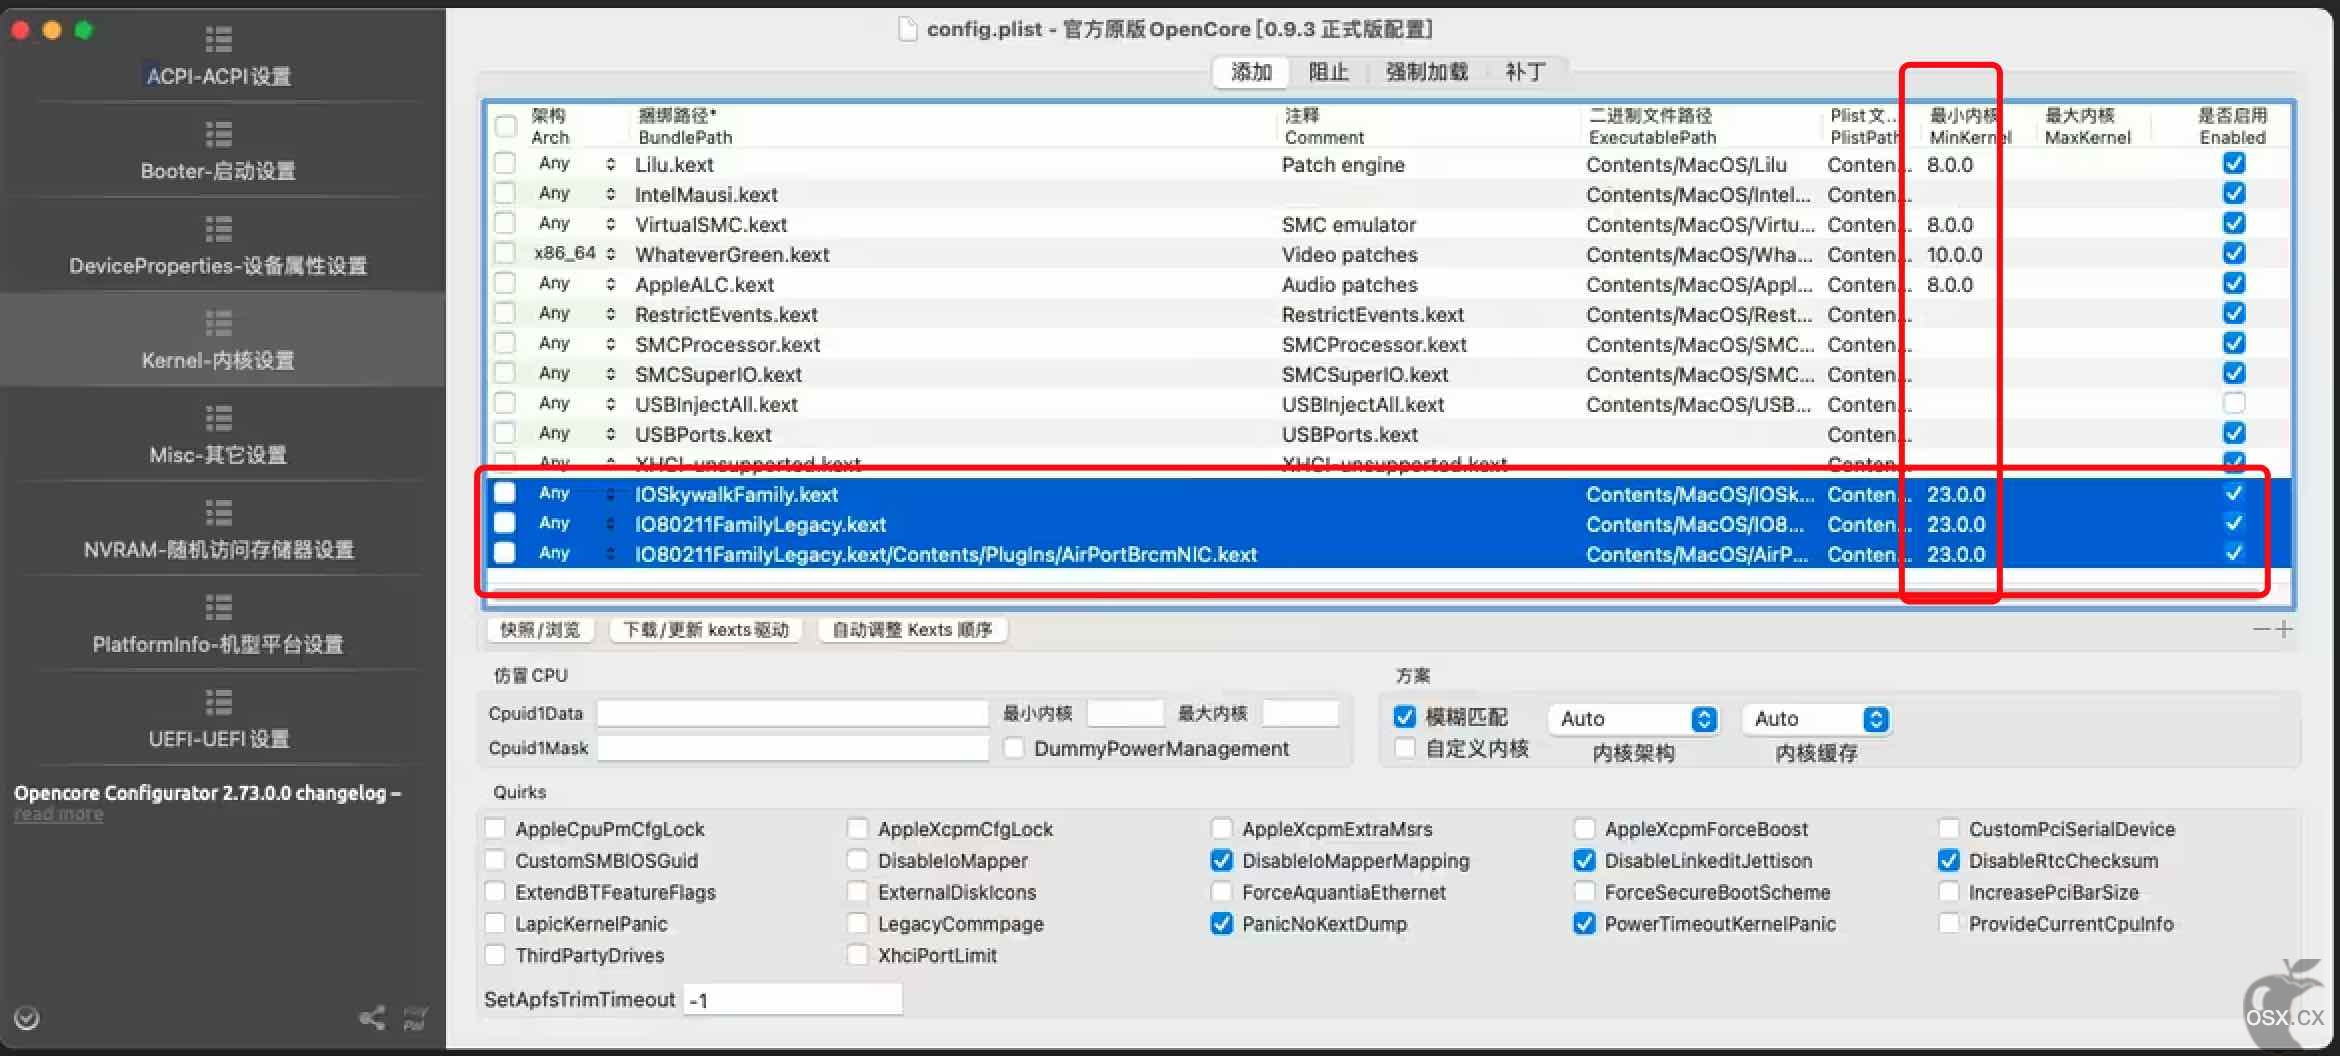Select the Kernel settings sidebar icon
The image size is (2340, 1056).
pyautogui.click(x=218, y=324)
